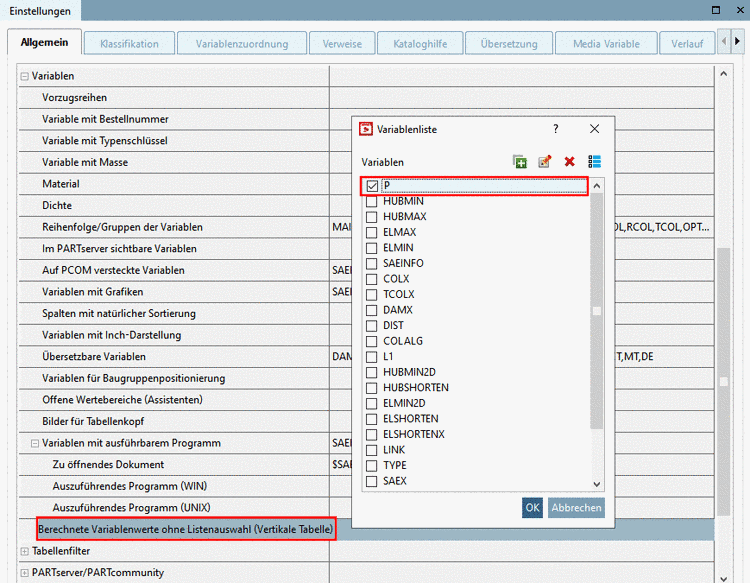The width and height of the screenshot is (750, 583).
Task: Enable the HUBMIN2D checkbox
Action: click(372, 372)
